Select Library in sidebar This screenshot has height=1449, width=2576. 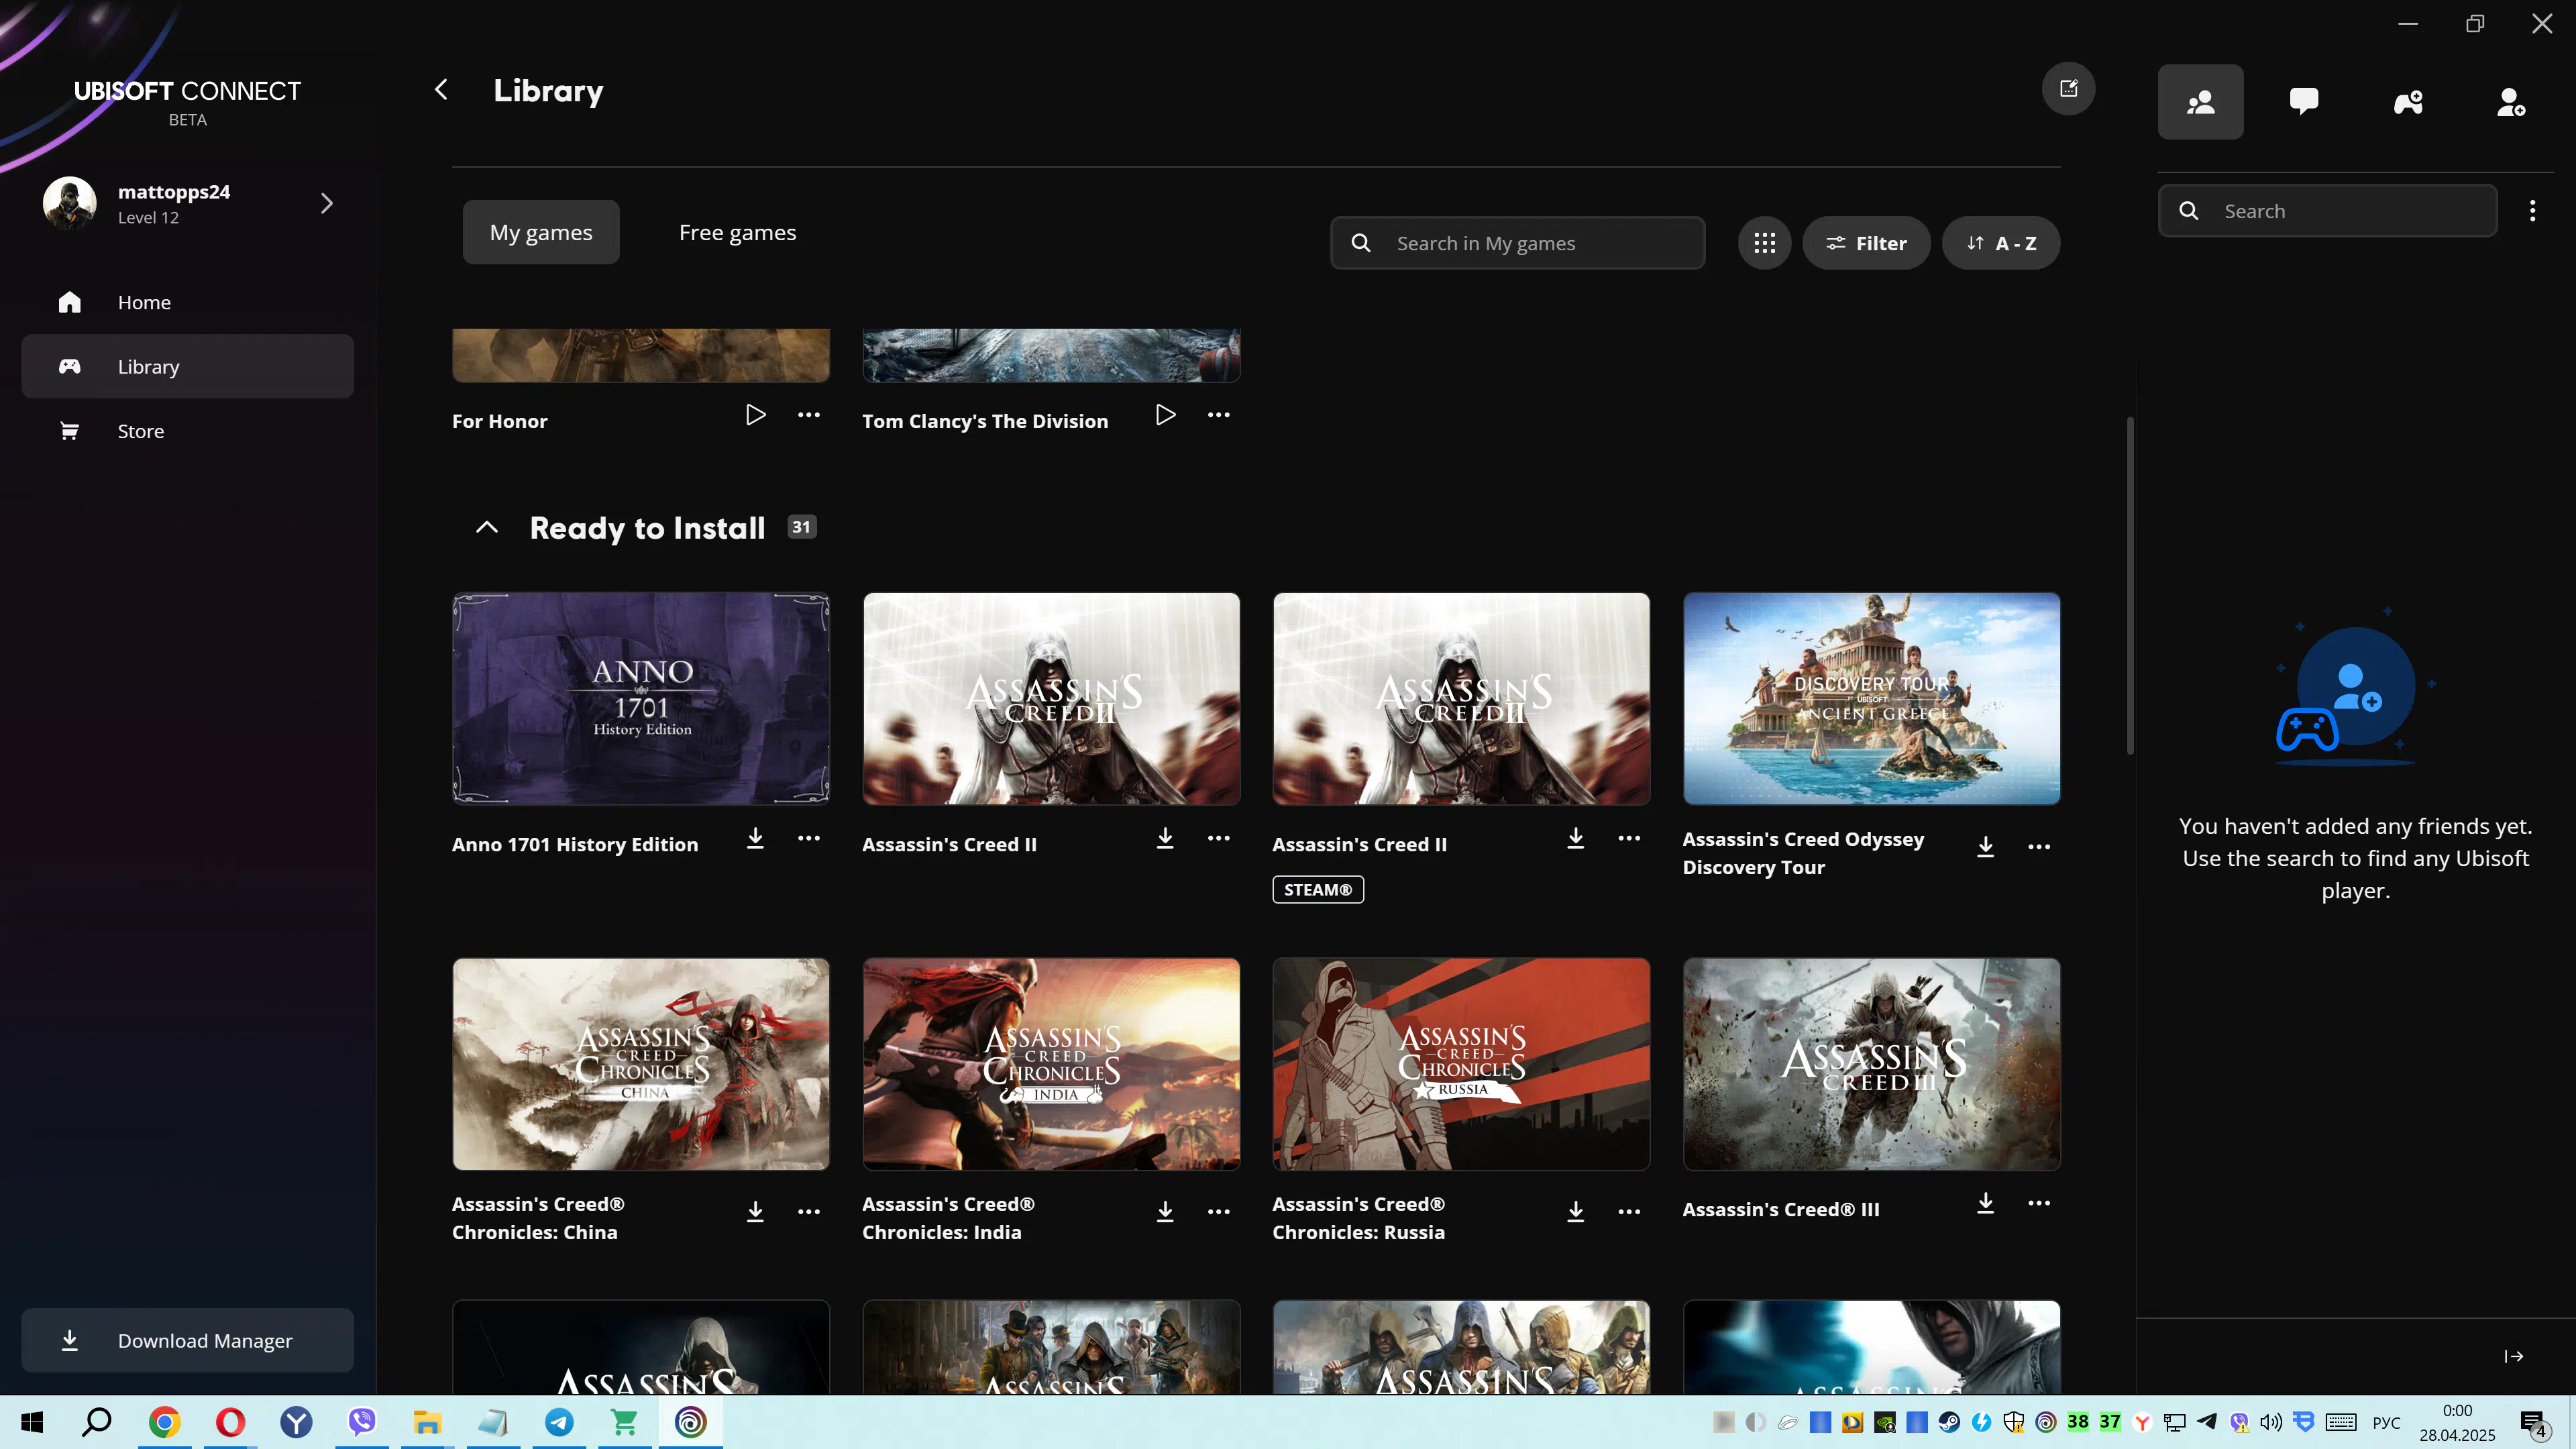pyautogui.click(x=188, y=366)
